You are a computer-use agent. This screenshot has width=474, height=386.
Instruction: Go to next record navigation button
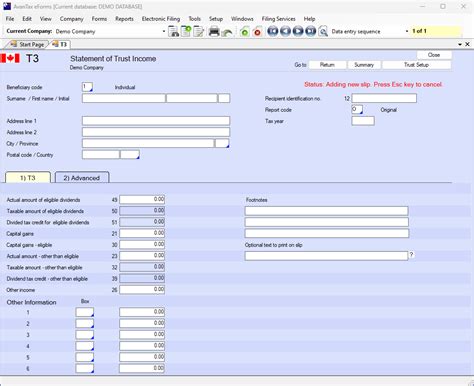point(298,31)
